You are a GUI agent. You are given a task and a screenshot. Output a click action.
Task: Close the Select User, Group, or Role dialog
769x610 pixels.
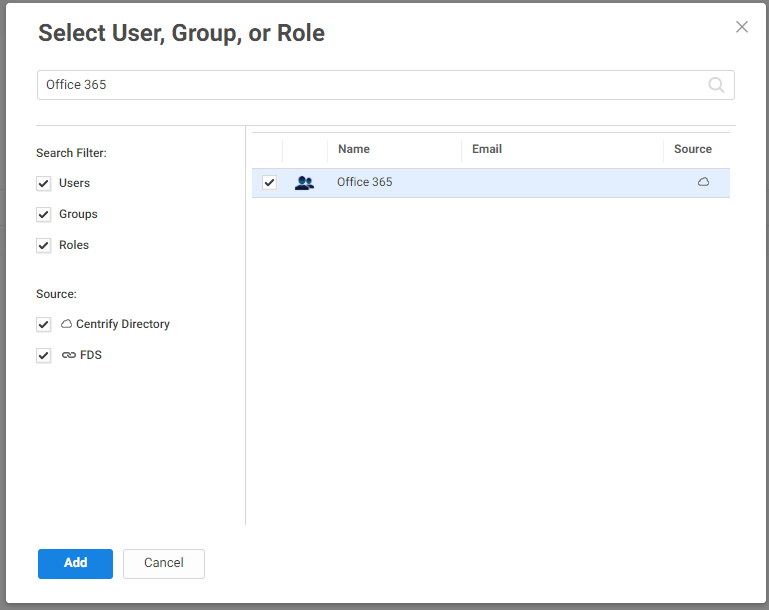pyautogui.click(x=742, y=27)
